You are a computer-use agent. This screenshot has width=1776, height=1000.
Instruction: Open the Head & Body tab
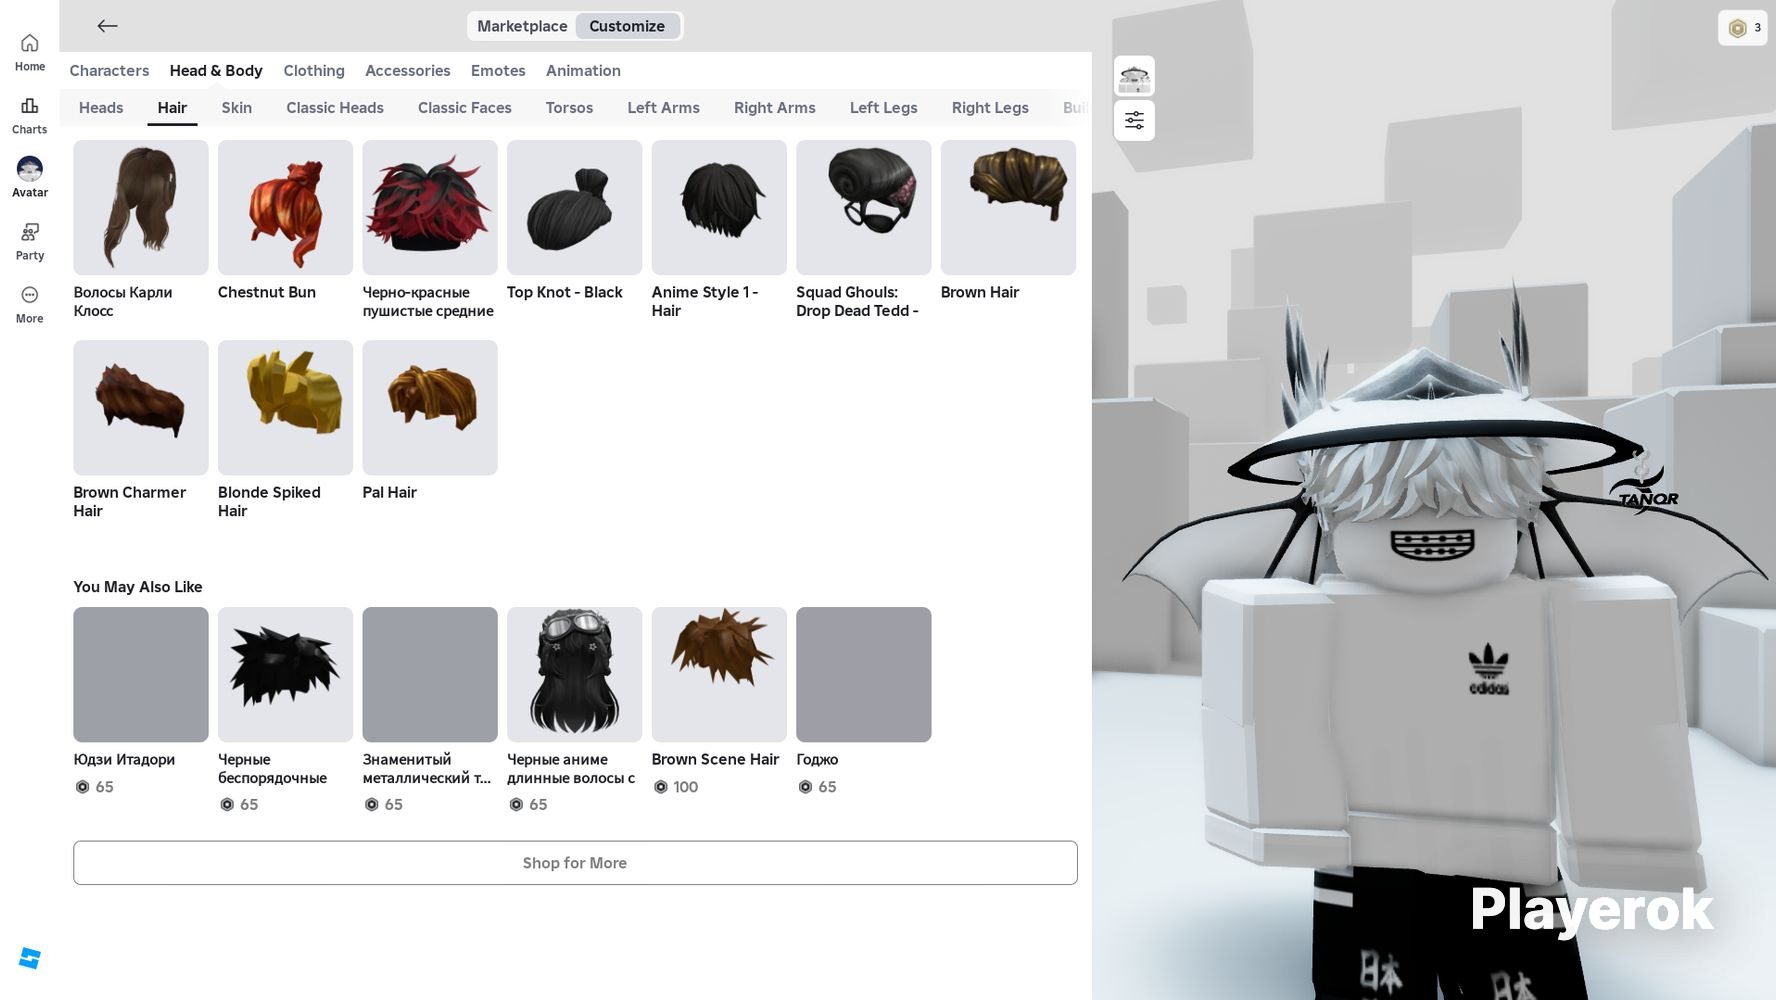(216, 71)
